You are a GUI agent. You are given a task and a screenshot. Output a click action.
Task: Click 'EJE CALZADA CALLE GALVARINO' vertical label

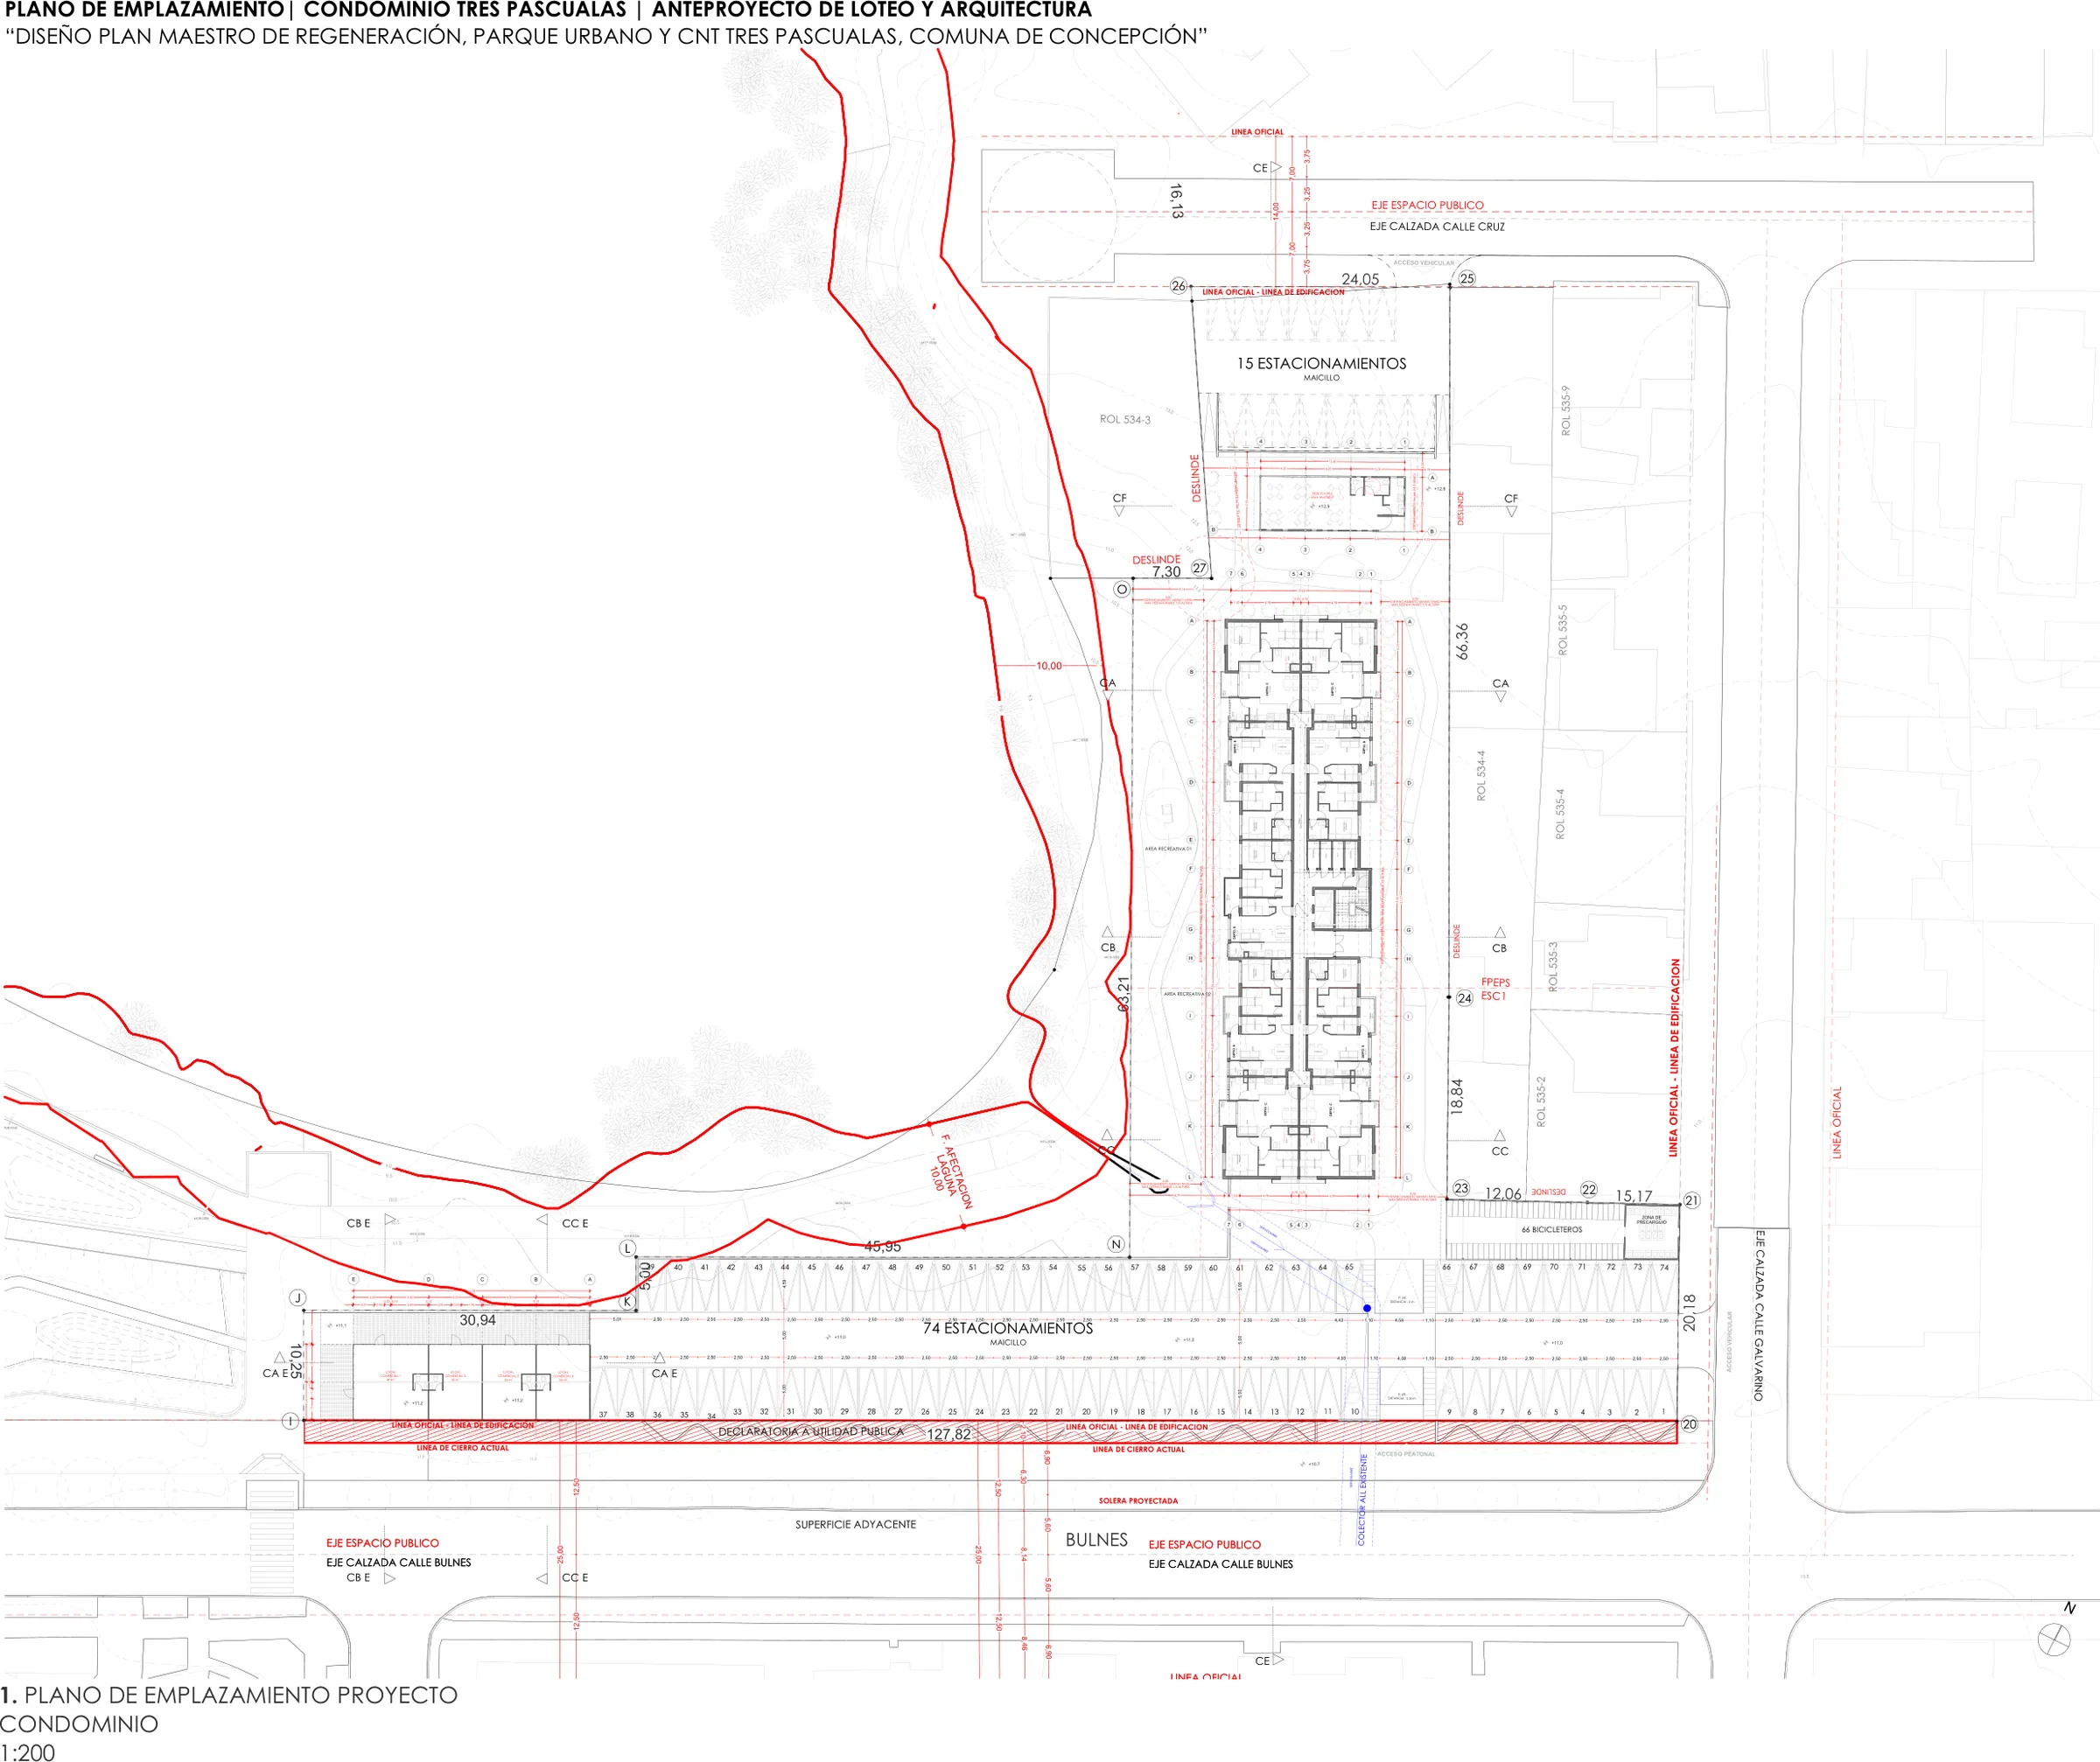(x=1759, y=1315)
